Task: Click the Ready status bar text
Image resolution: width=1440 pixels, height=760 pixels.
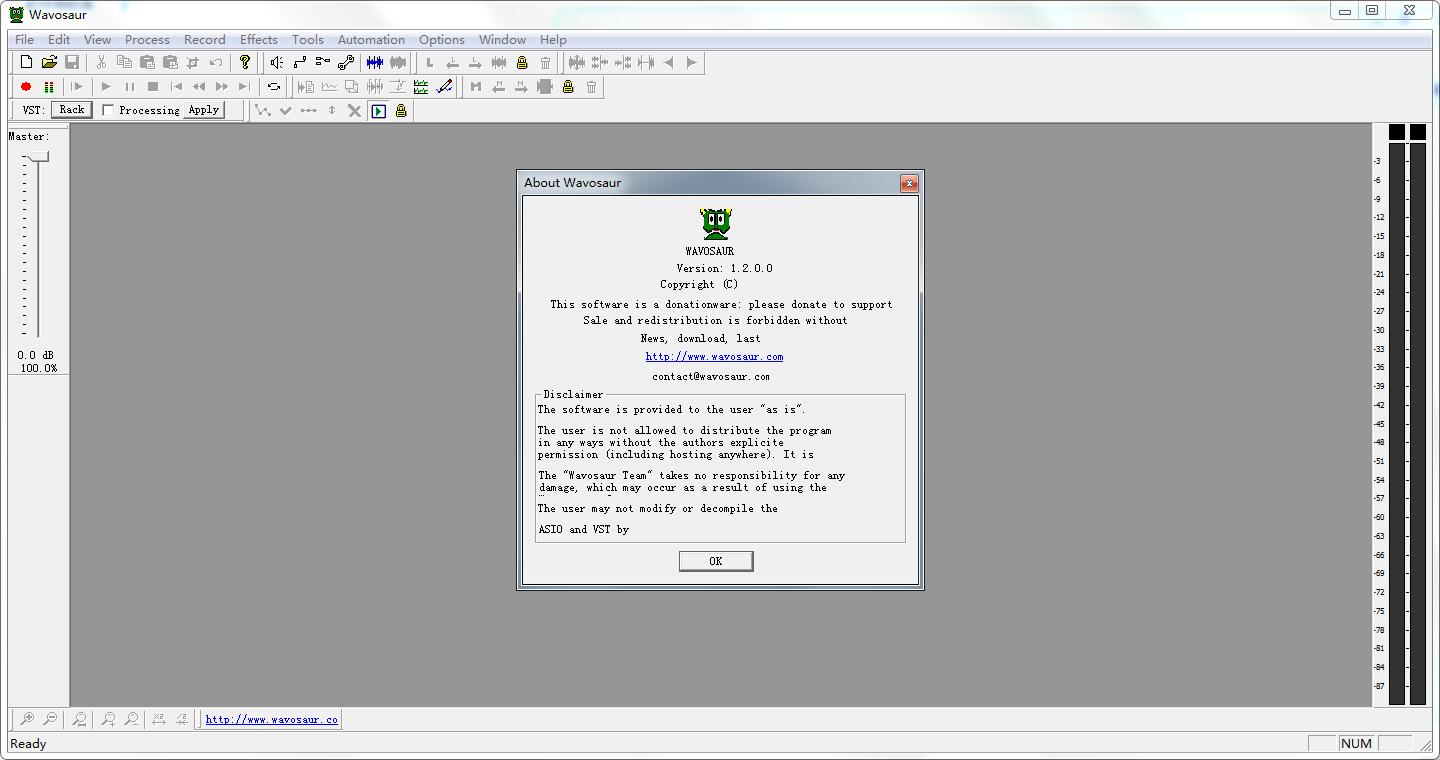Action: click(28, 743)
